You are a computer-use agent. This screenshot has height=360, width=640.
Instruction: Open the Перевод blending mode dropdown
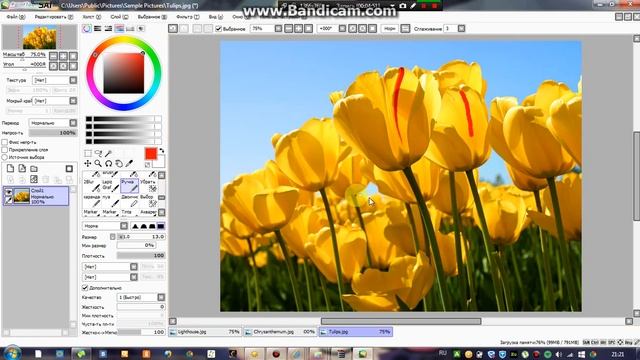[x=53, y=123]
